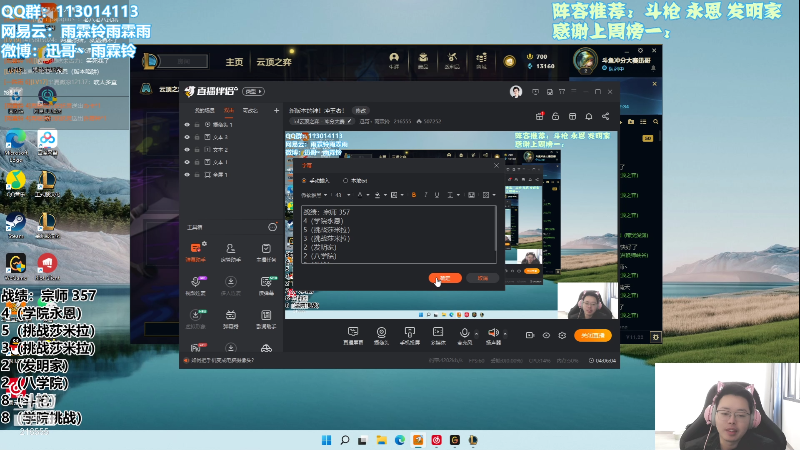Add a multimedia source from bottom bar

pyautogui.click(x=438, y=336)
